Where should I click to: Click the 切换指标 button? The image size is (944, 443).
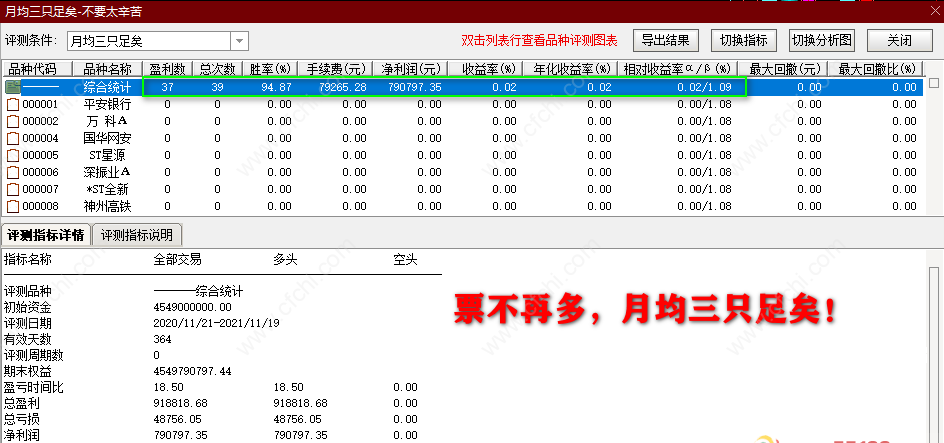pos(744,40)
